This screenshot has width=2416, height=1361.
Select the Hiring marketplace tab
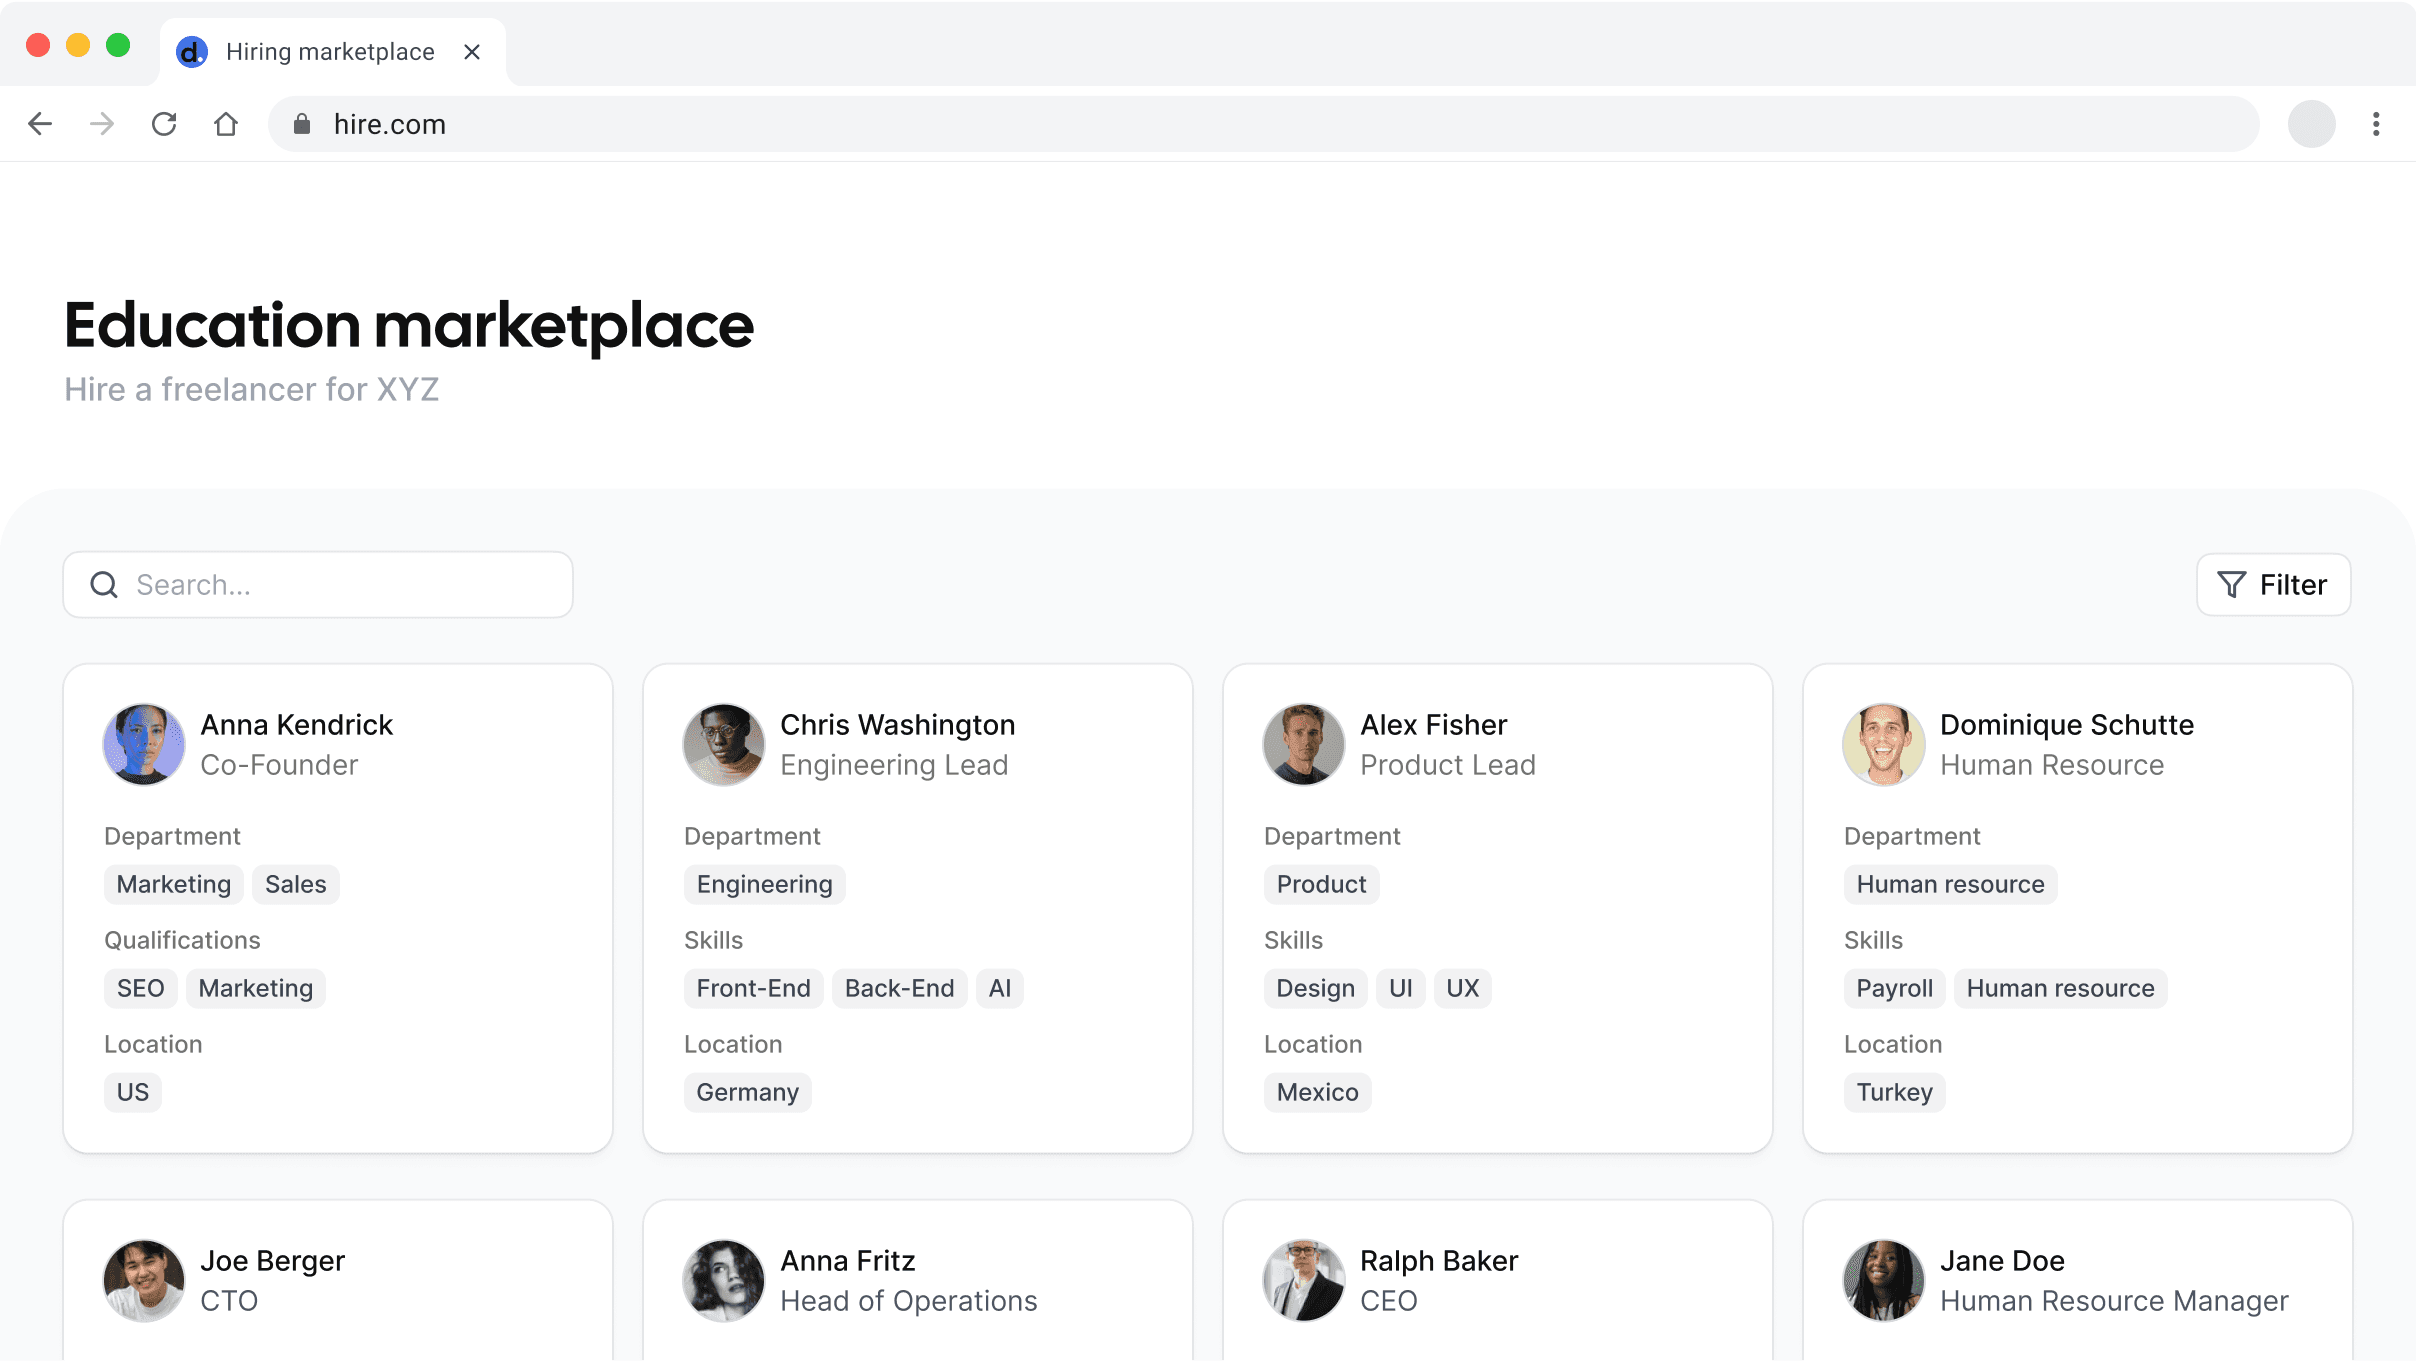click(330, 52)
